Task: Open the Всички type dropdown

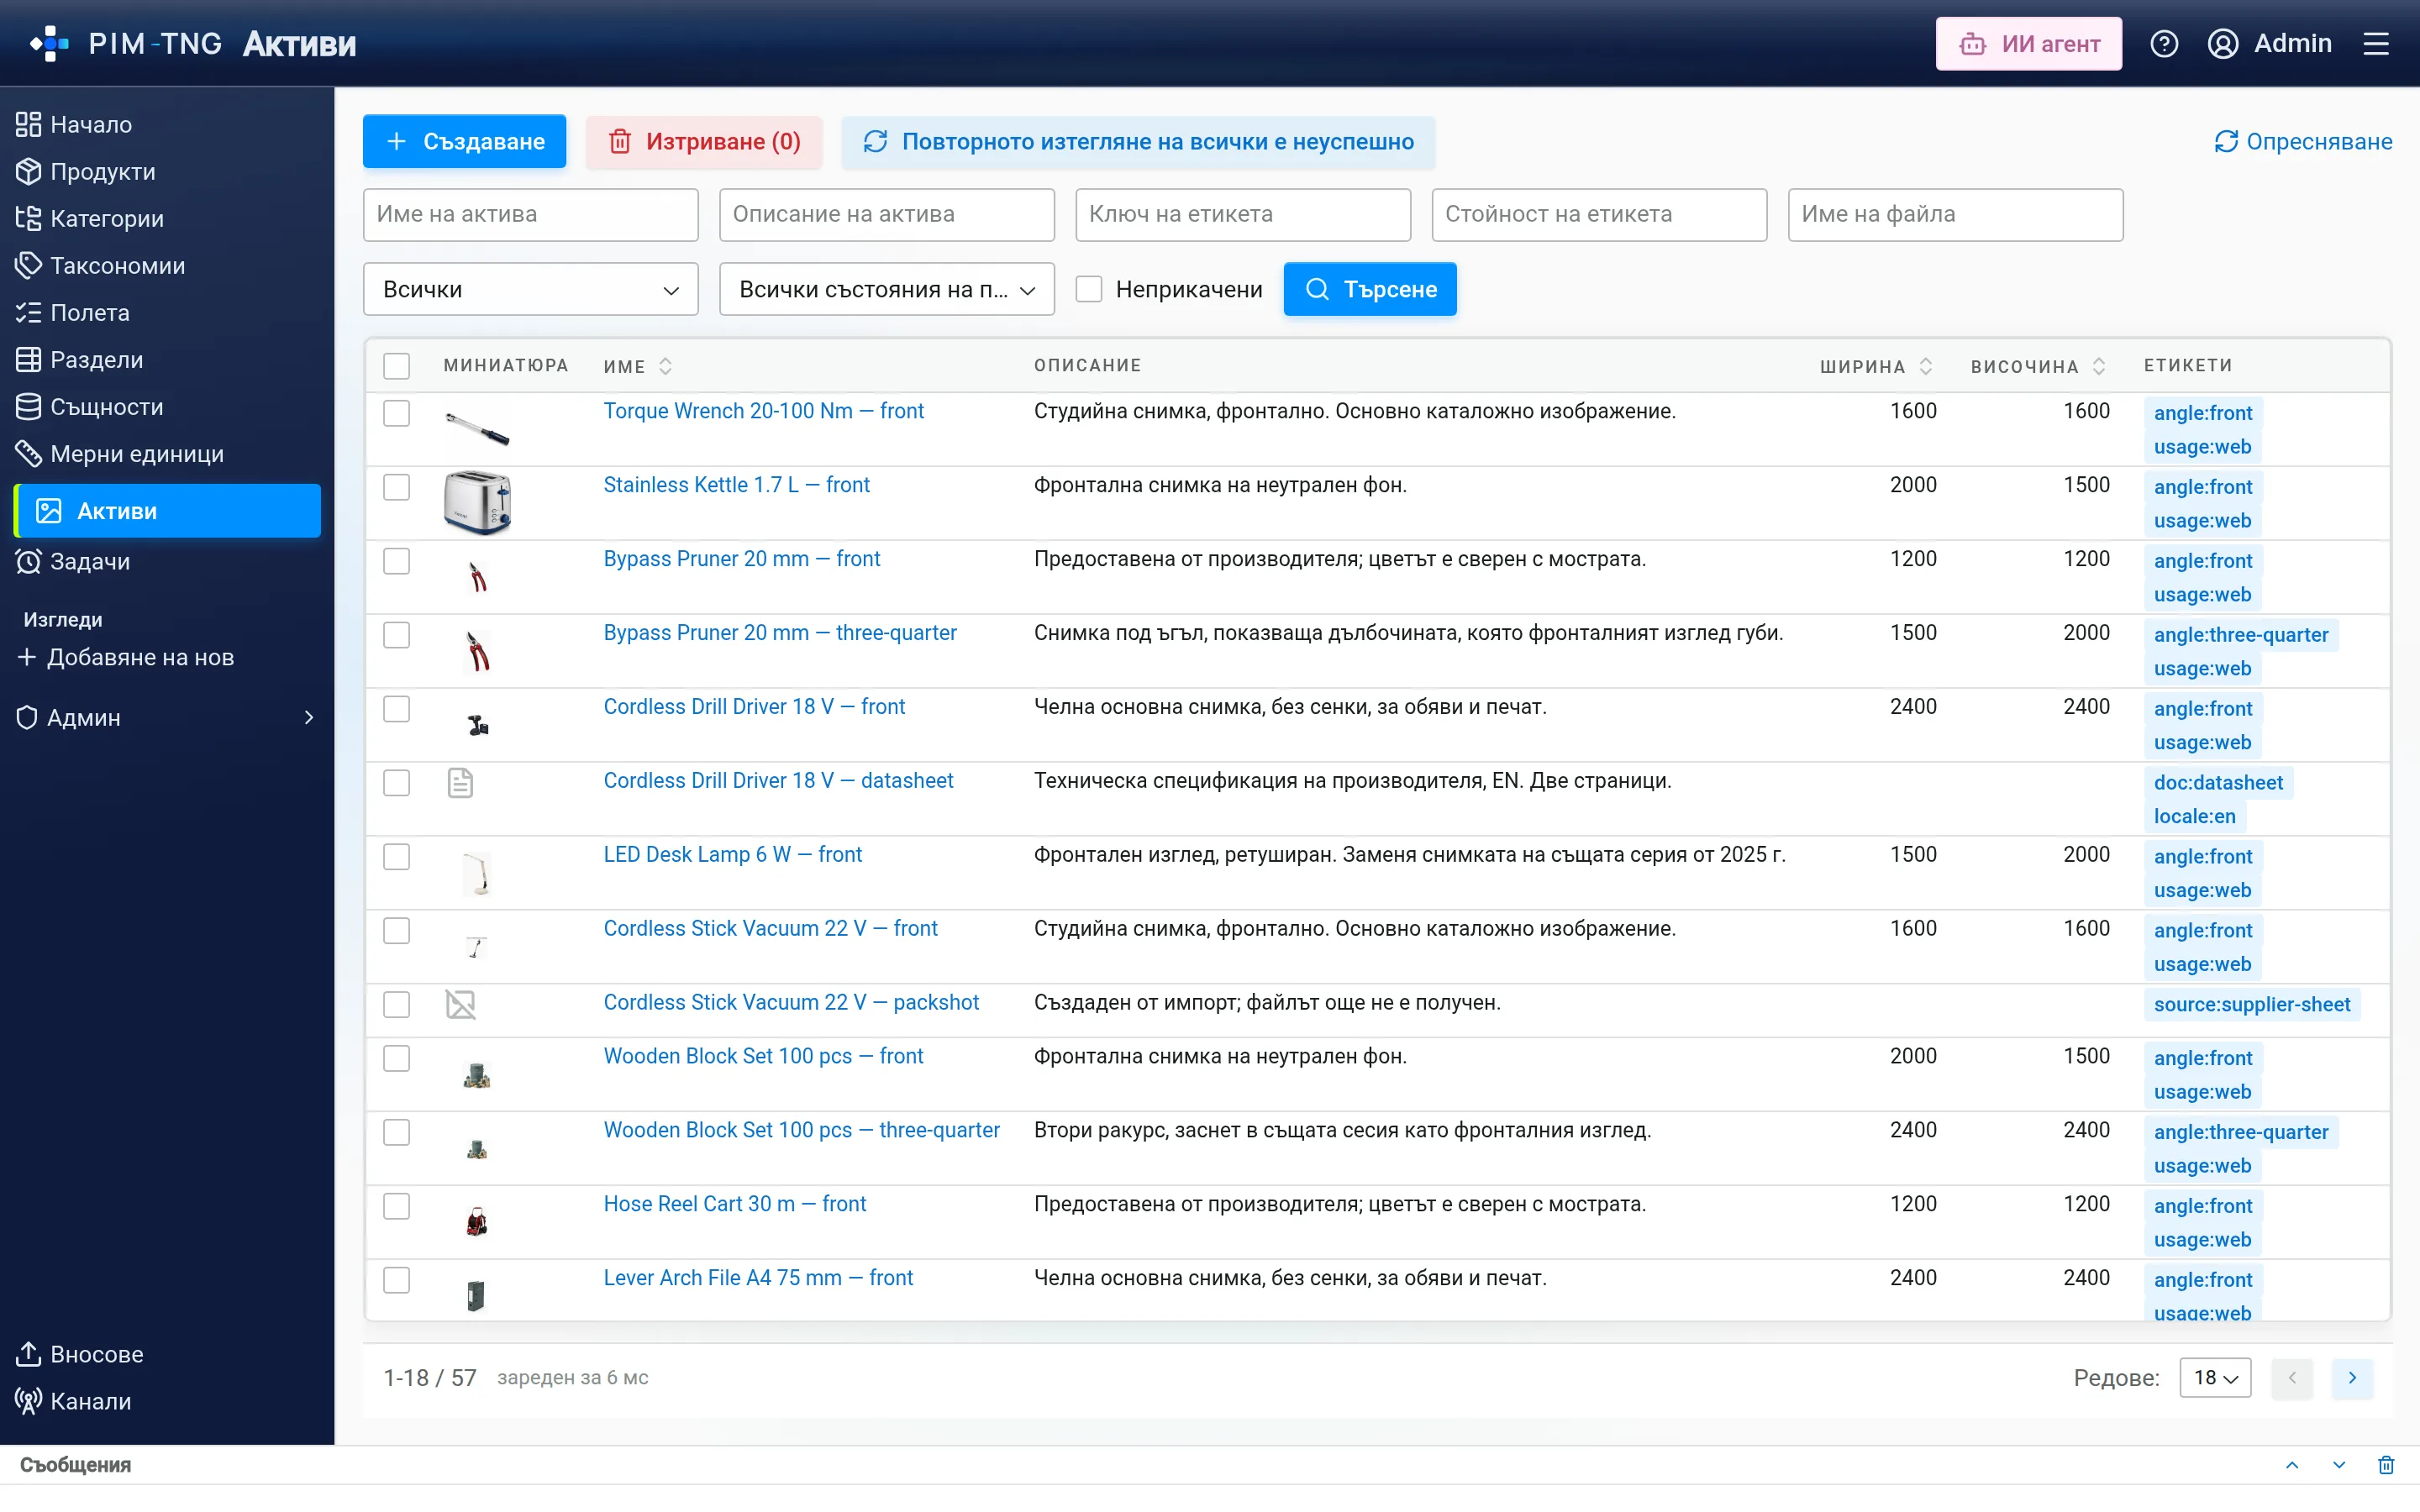Action: (530, 289)
